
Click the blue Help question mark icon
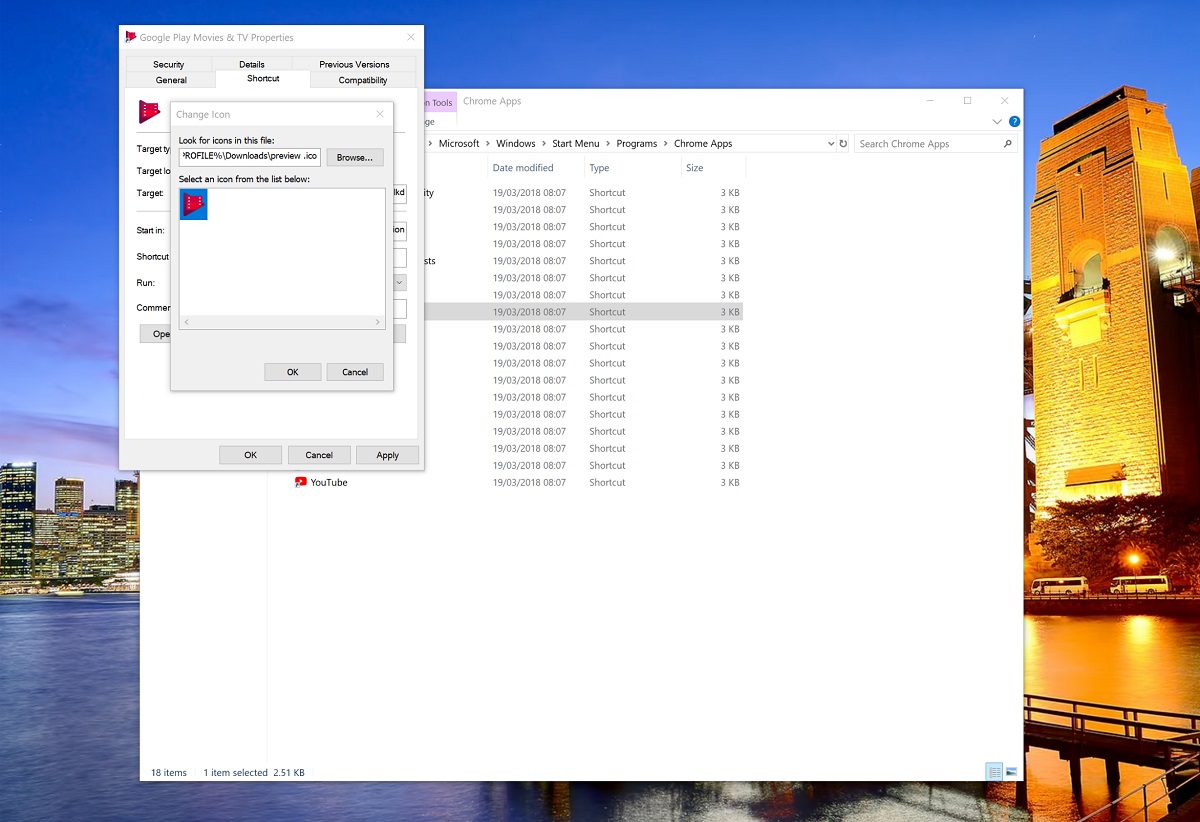pyautogui.click(x=1014, y=121)
